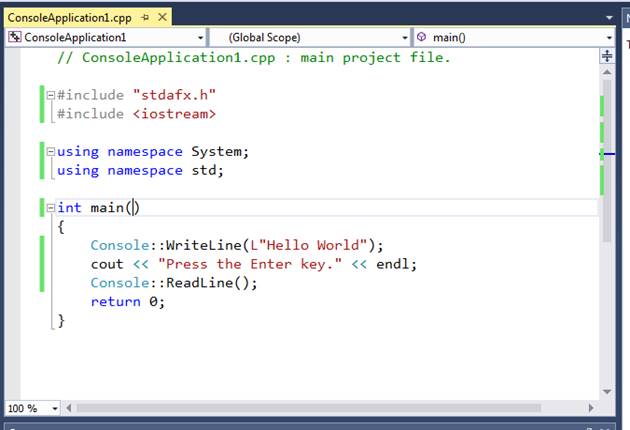Viewport: 630px width, 430px height.
Task: Click the vertical scrollbar thumb
Action: [607, 161]
